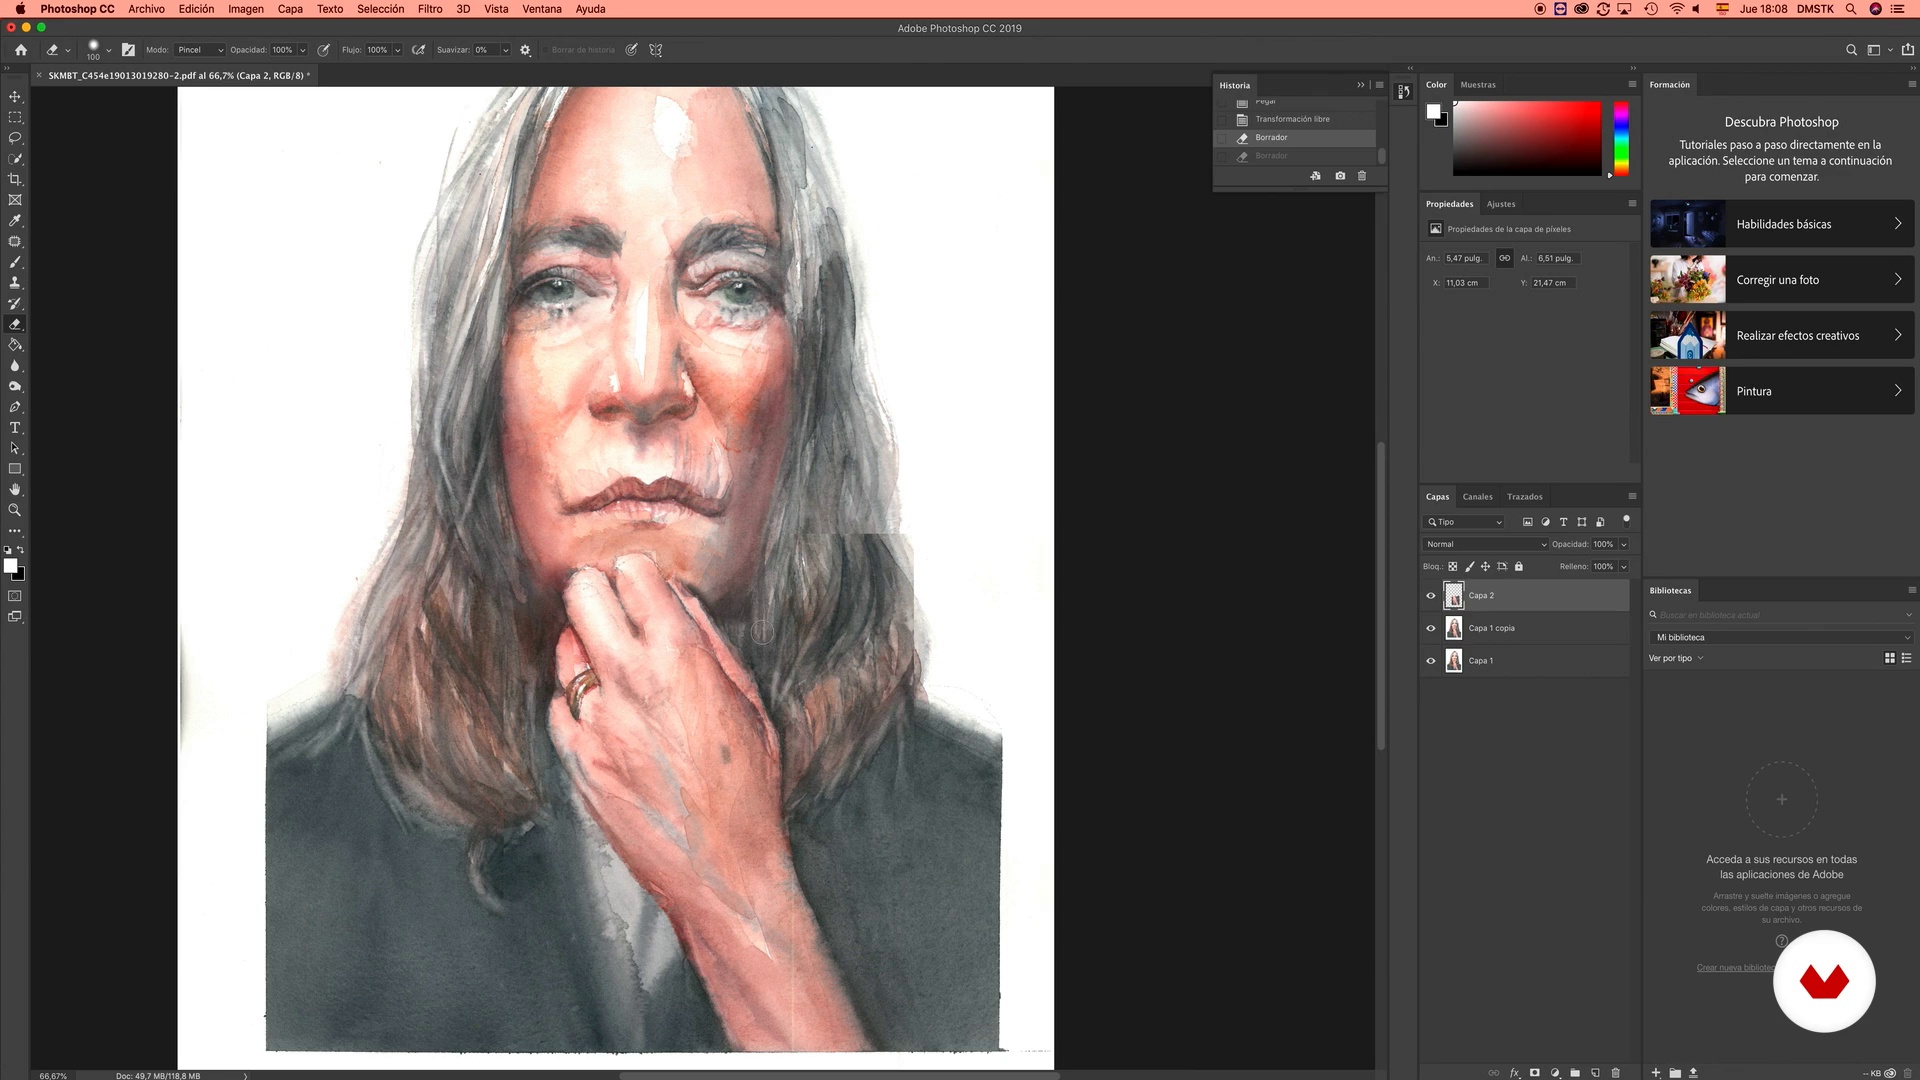This screenshot has width=1920, height=1080.
Task: Open smoothing options gear
Action: [525, 50]
